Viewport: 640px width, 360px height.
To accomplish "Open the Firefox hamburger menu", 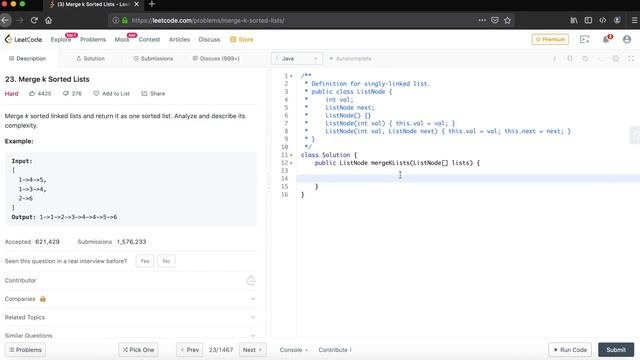I will (x=635, y=20).
